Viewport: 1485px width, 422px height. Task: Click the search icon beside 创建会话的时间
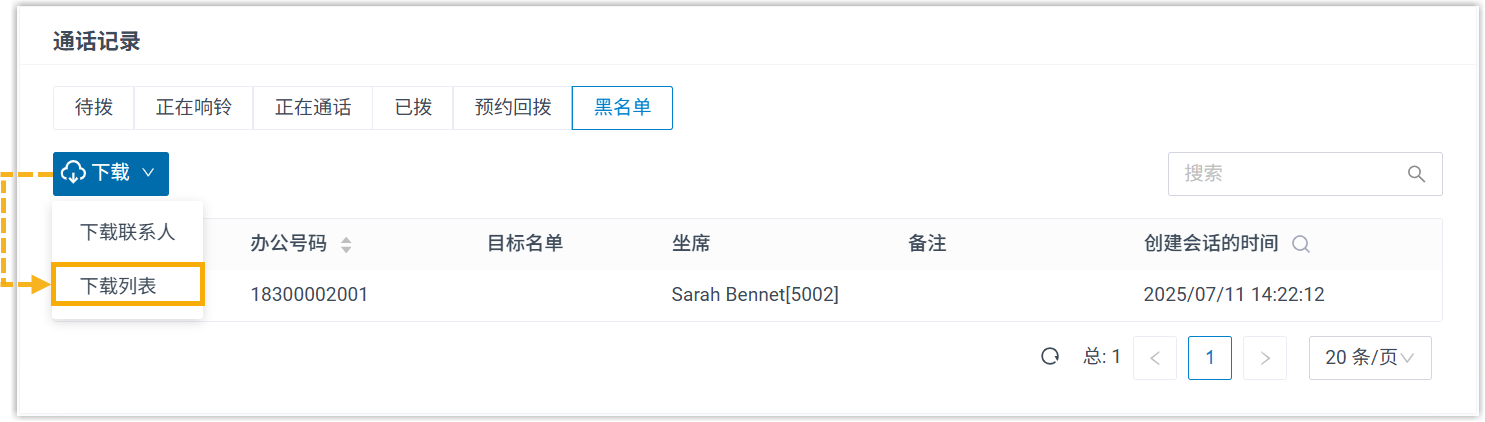pyautogui.click(x=1301, y=244)
